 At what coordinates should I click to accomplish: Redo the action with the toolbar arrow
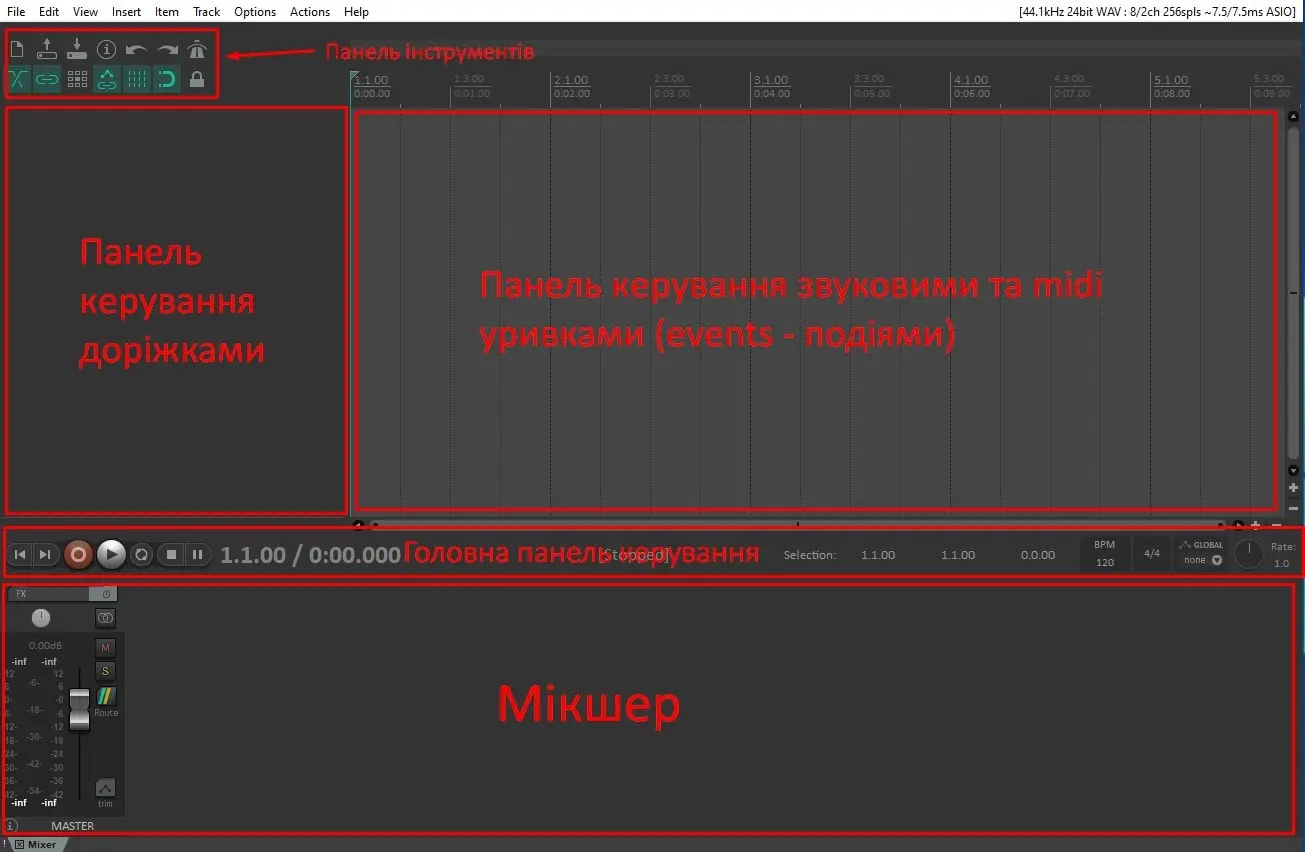tap(167, 48)
